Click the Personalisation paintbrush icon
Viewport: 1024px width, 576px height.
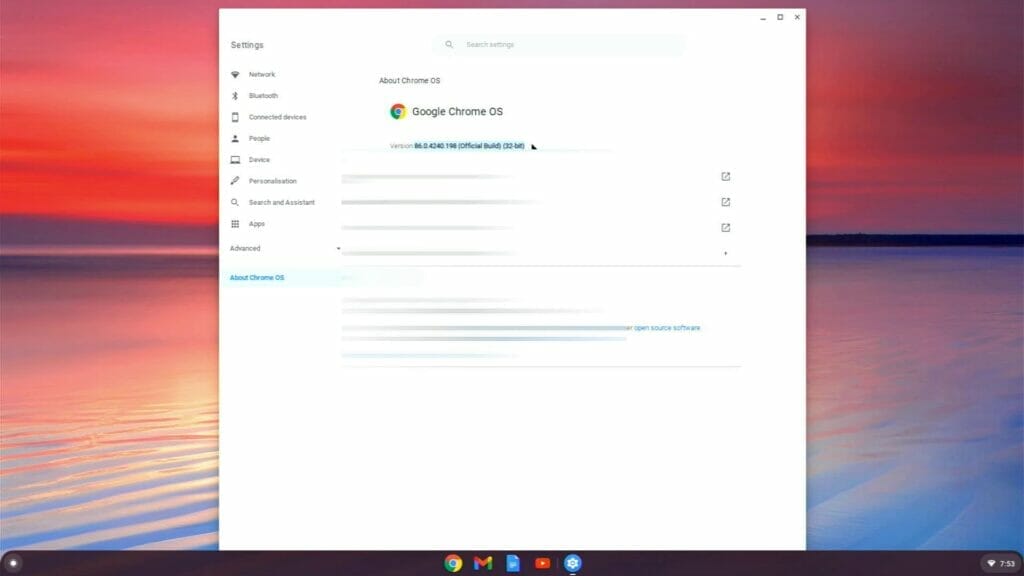[234, 181]
